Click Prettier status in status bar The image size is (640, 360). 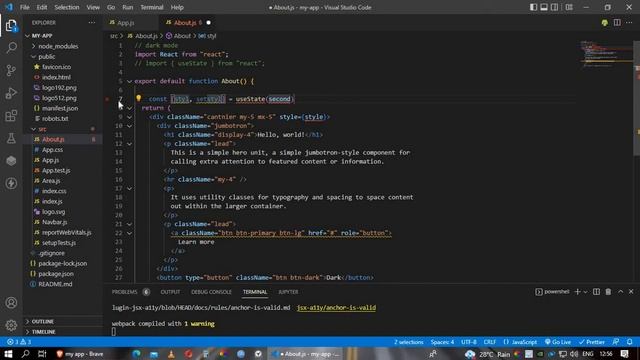[592, 342]
